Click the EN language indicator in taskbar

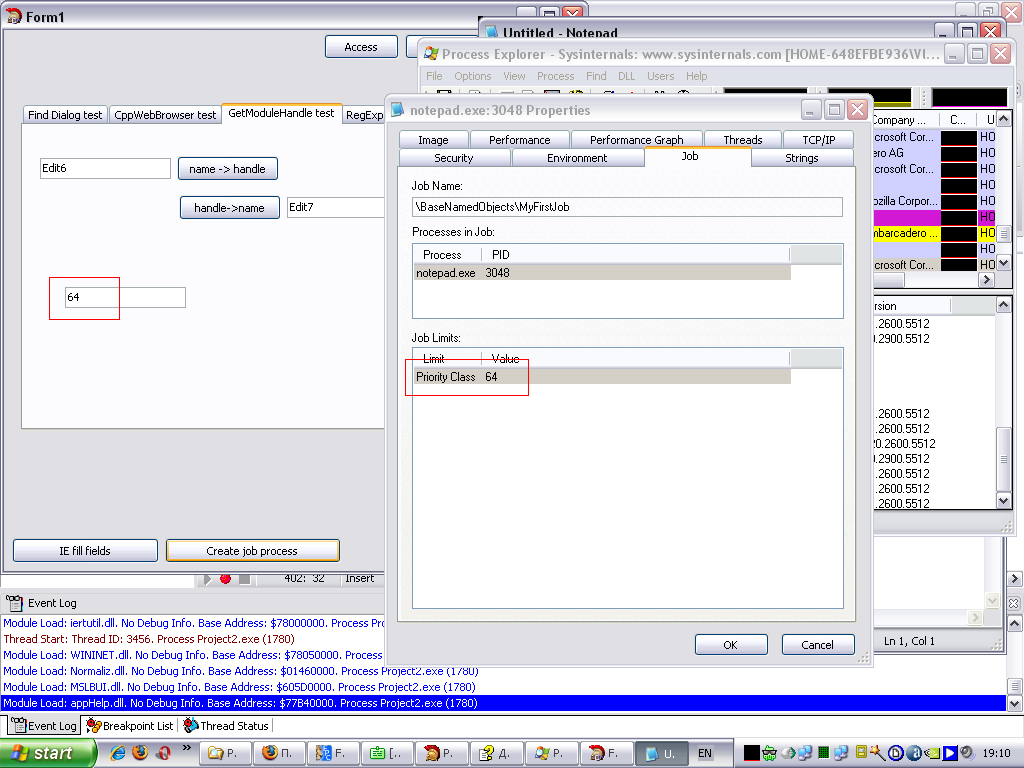[705, 753]
